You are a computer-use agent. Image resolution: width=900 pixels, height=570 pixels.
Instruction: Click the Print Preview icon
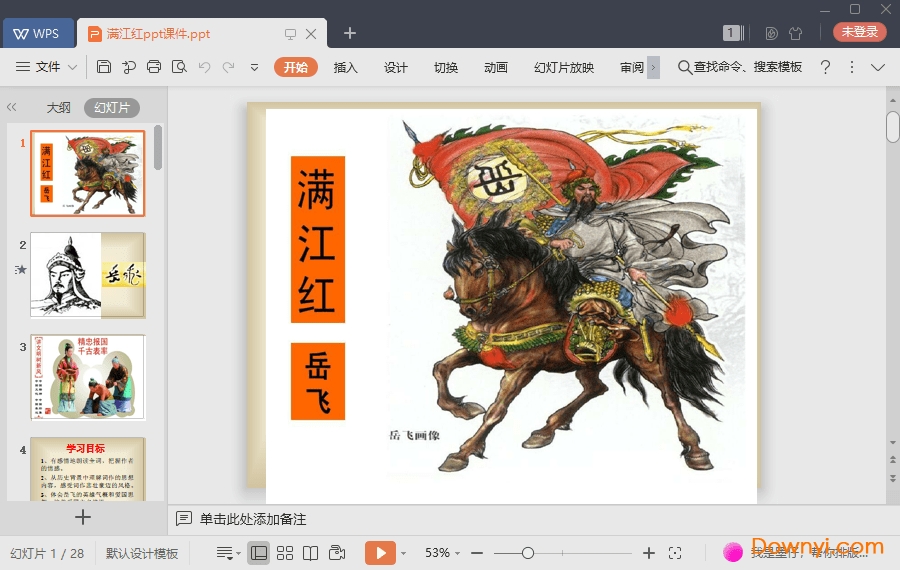[x=179, y=67]
